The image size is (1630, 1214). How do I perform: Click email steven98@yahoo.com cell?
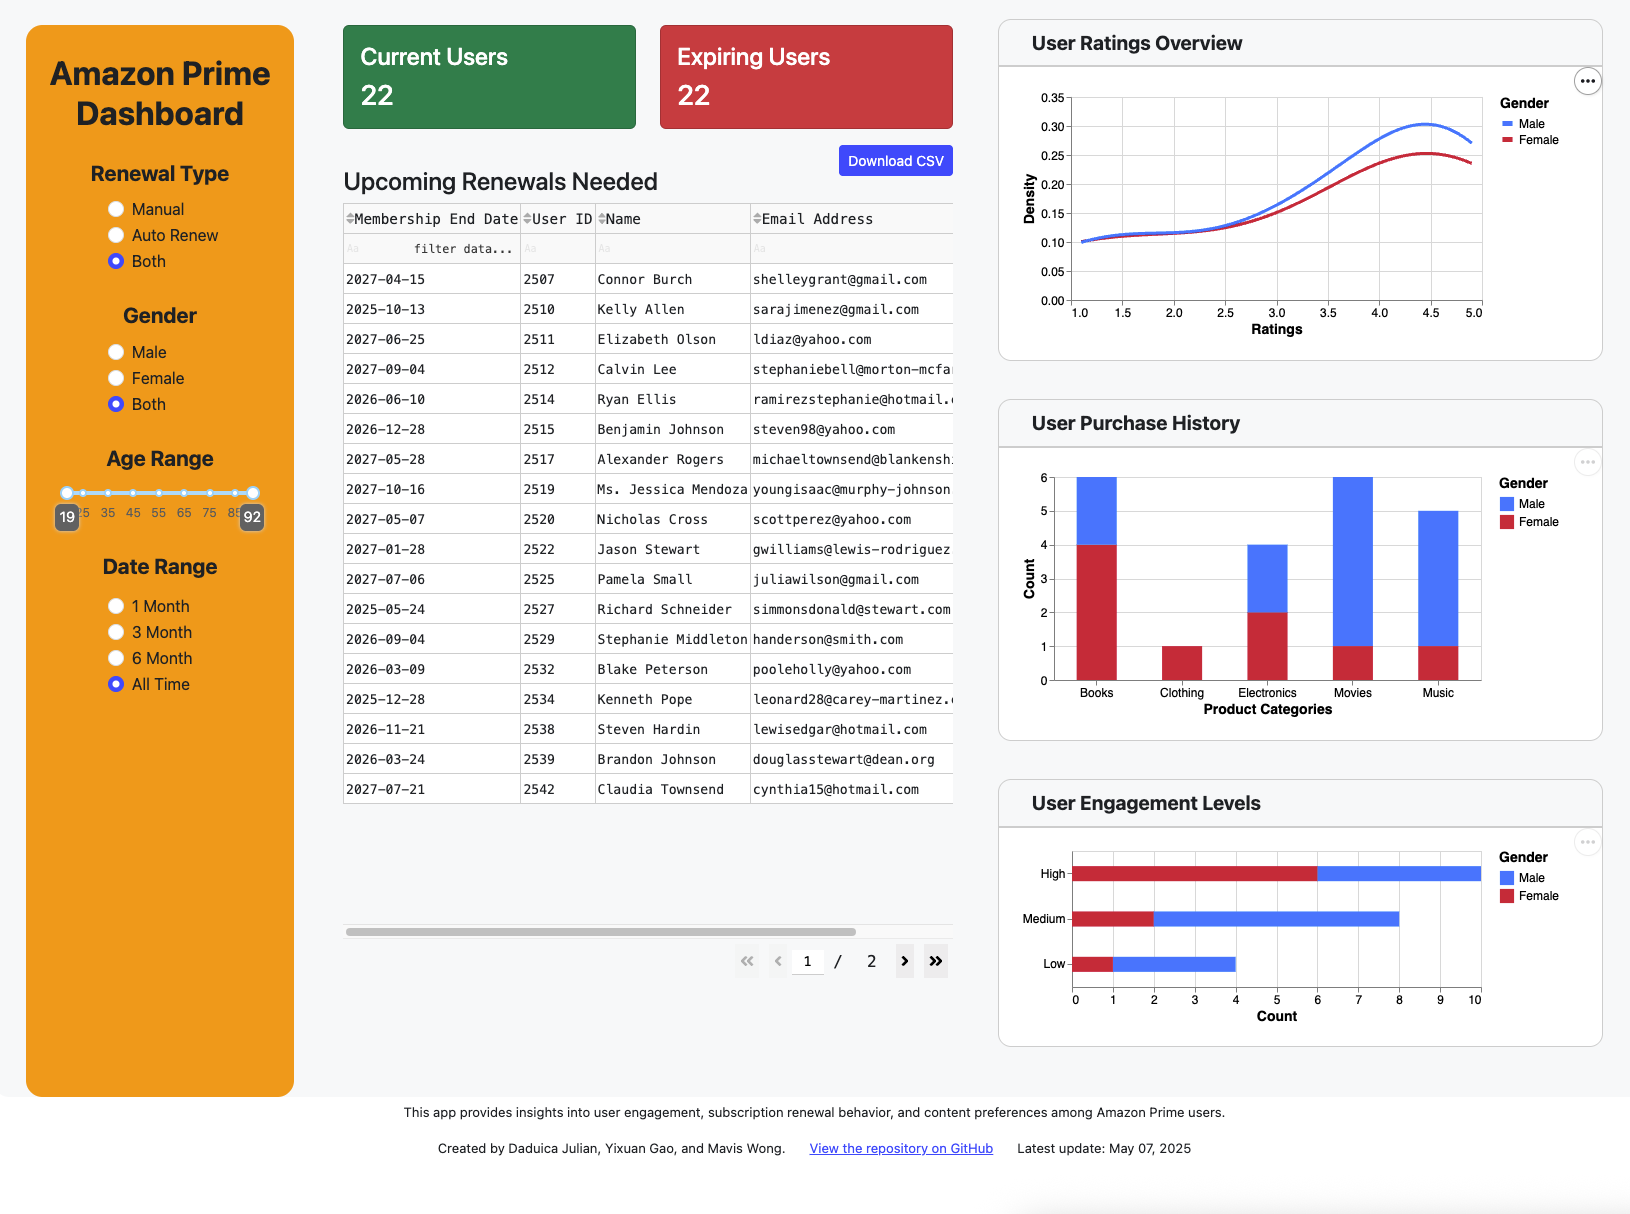(851, 429)
